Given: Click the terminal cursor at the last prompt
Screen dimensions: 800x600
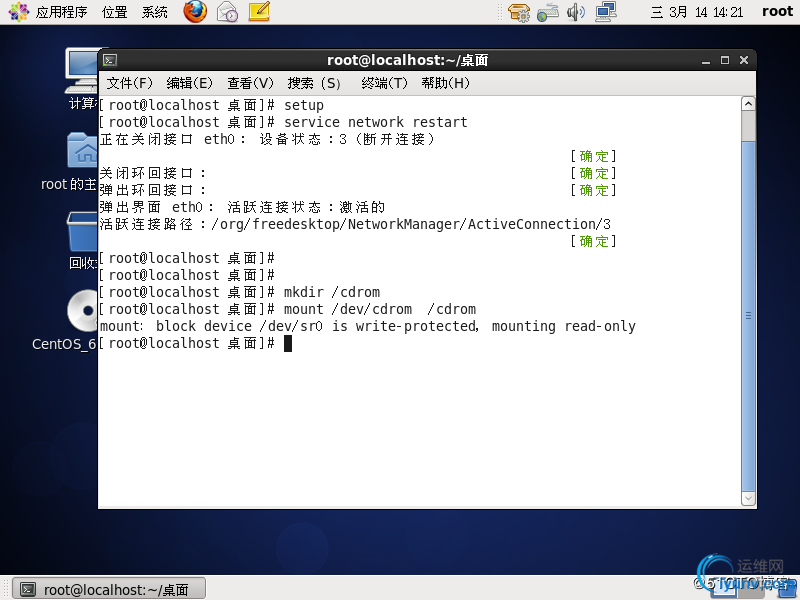Looking at the screenshot, I should [288, 344].
